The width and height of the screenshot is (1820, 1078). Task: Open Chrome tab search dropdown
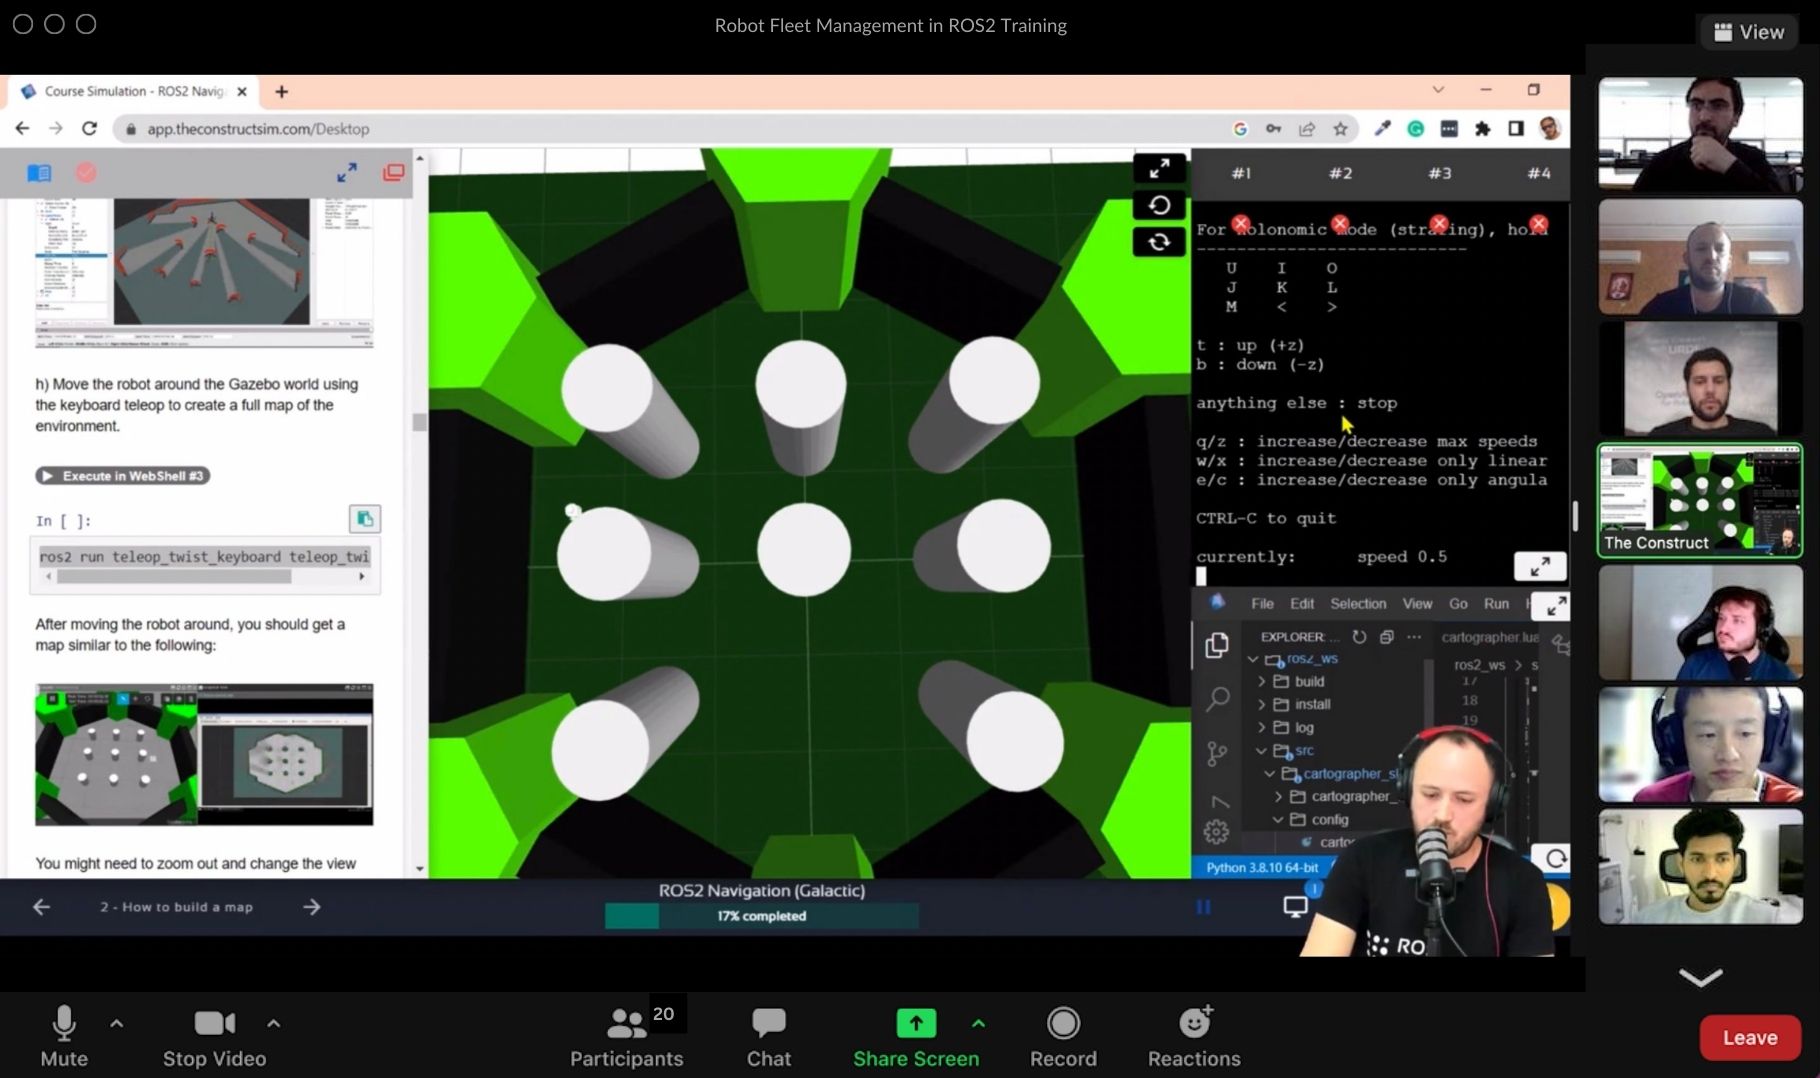pos(1438,89)
